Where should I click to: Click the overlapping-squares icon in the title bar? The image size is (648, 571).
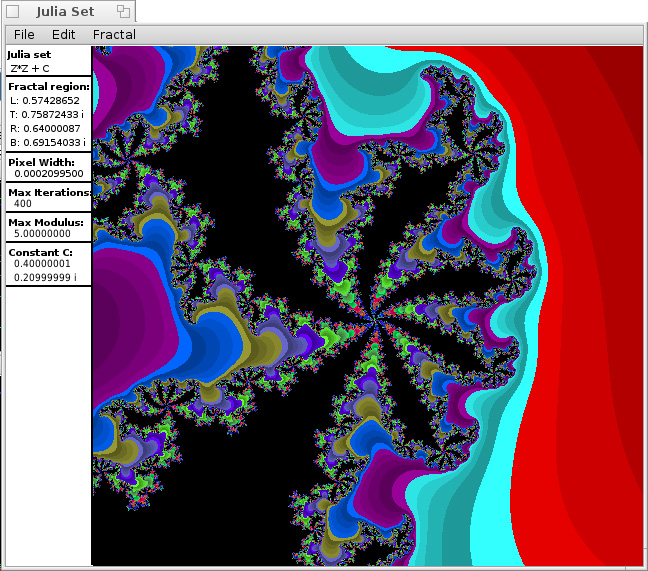[123, 12]
